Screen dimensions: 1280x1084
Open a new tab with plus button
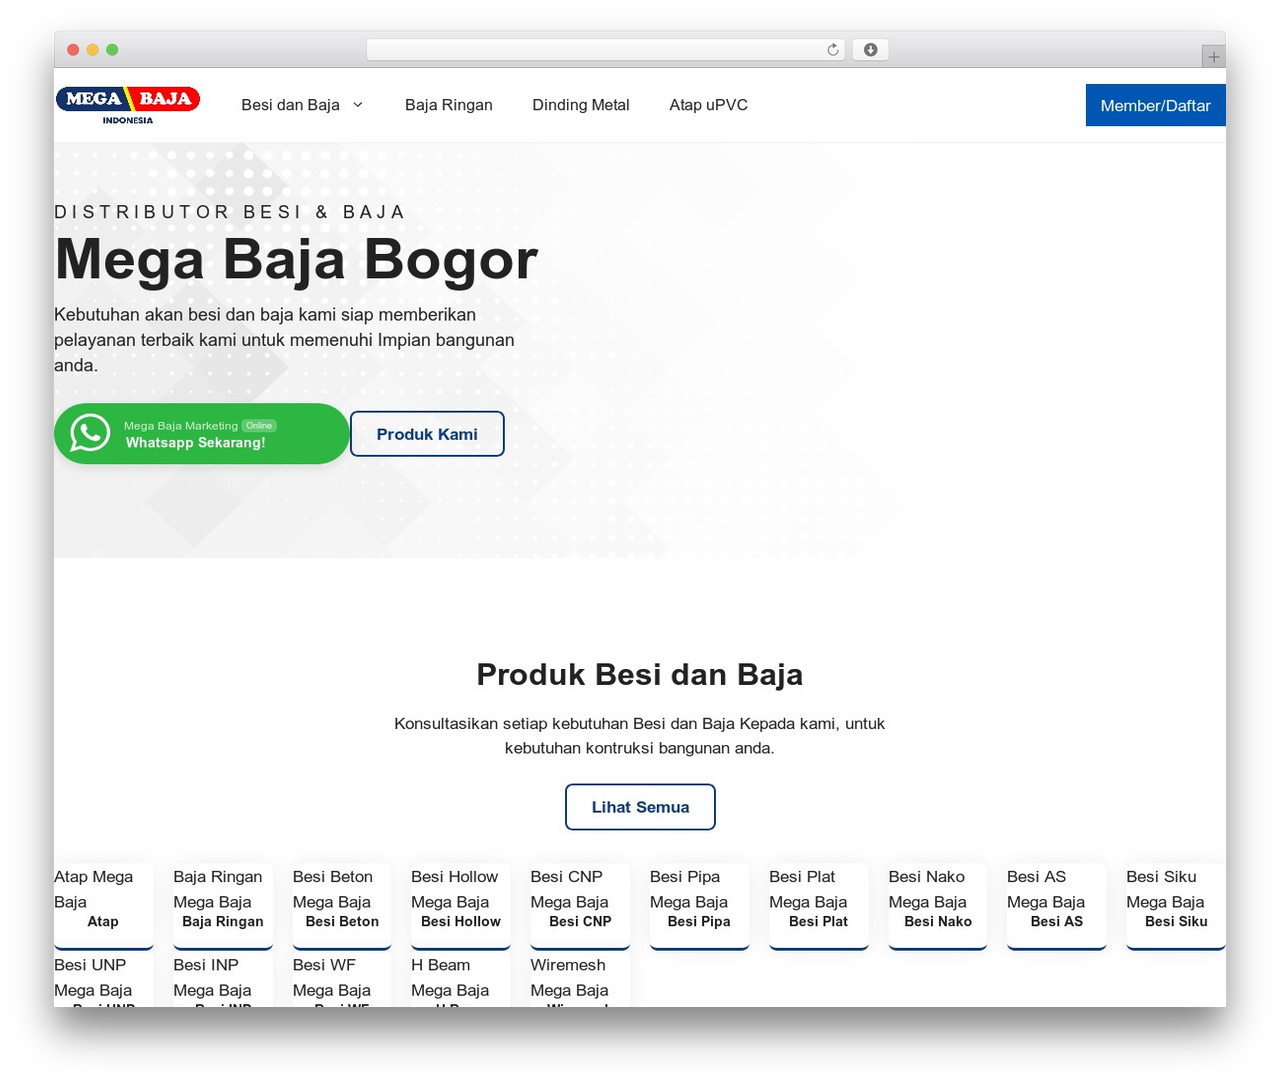[x=1213, y=57]
